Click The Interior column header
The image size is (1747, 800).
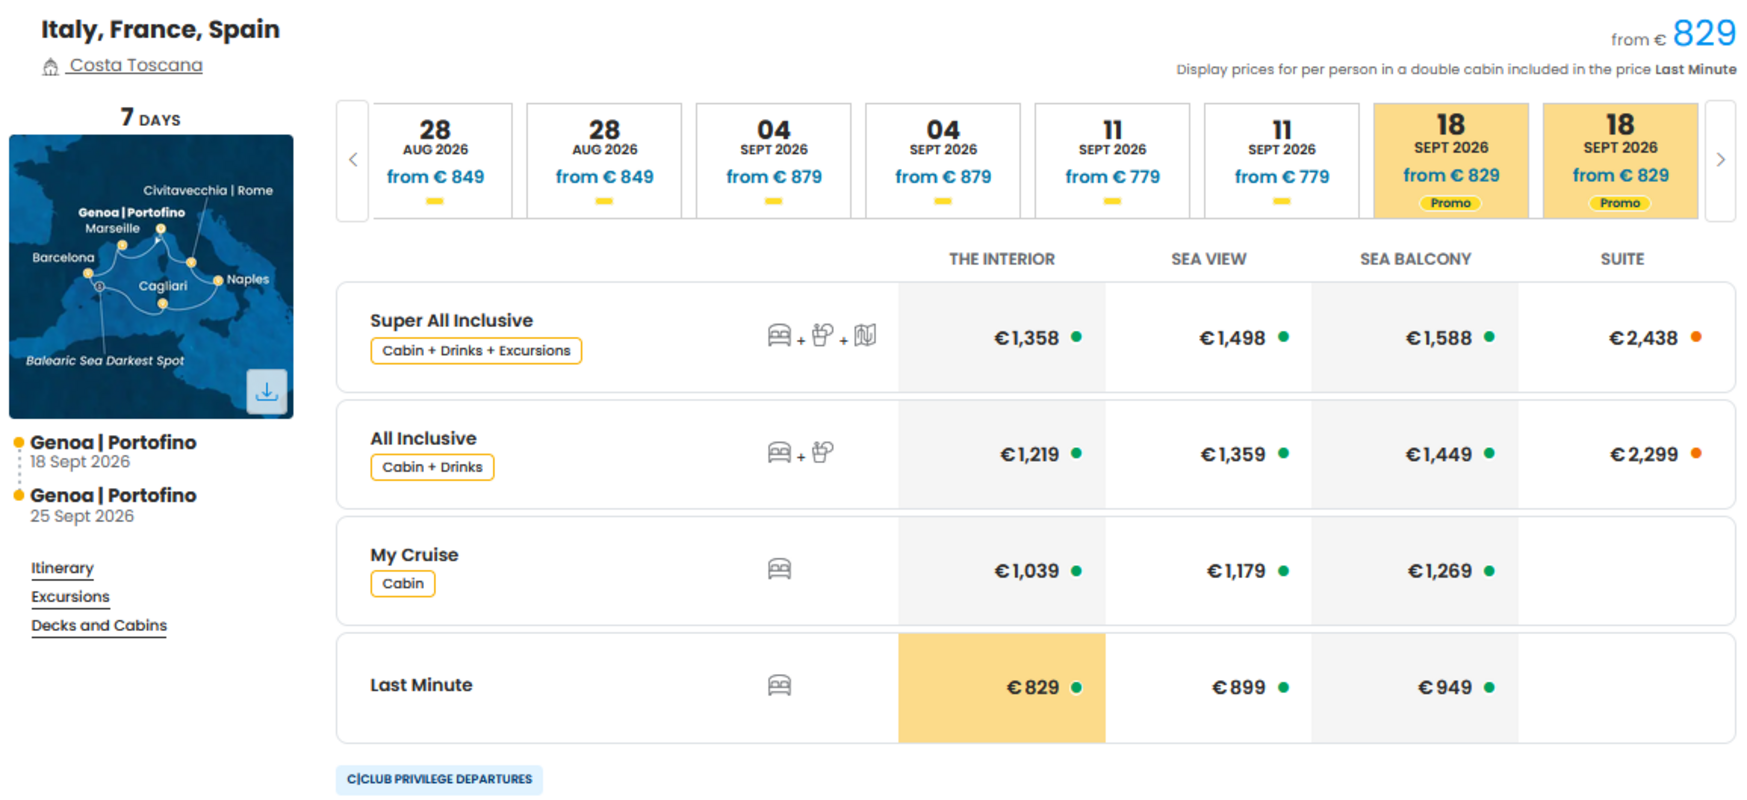1002,259
